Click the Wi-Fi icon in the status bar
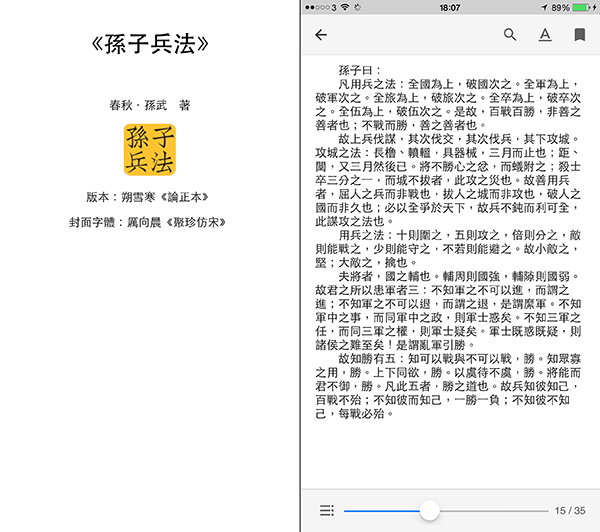The height and width of the screenshot is (532, 600). [345, 7]
